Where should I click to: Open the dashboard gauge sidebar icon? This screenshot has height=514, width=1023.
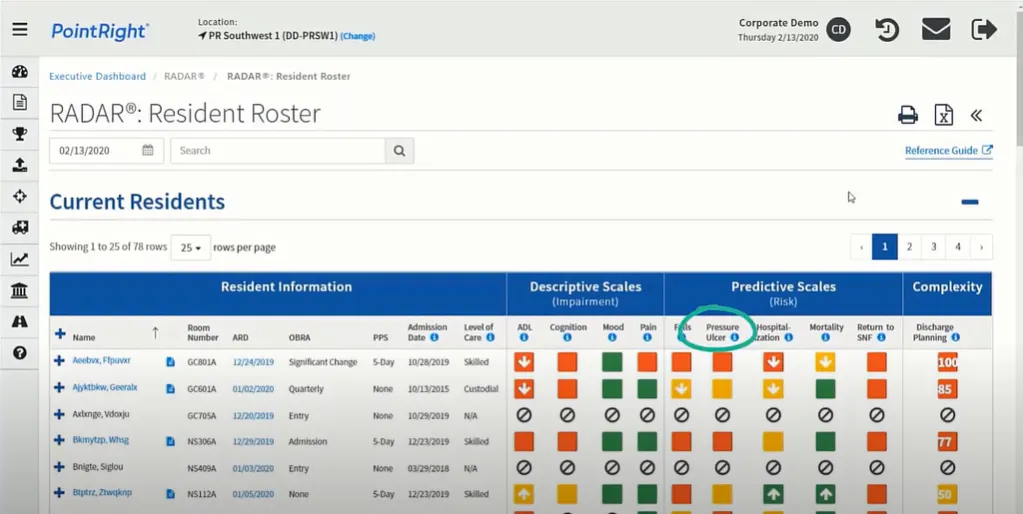[20, 72]
